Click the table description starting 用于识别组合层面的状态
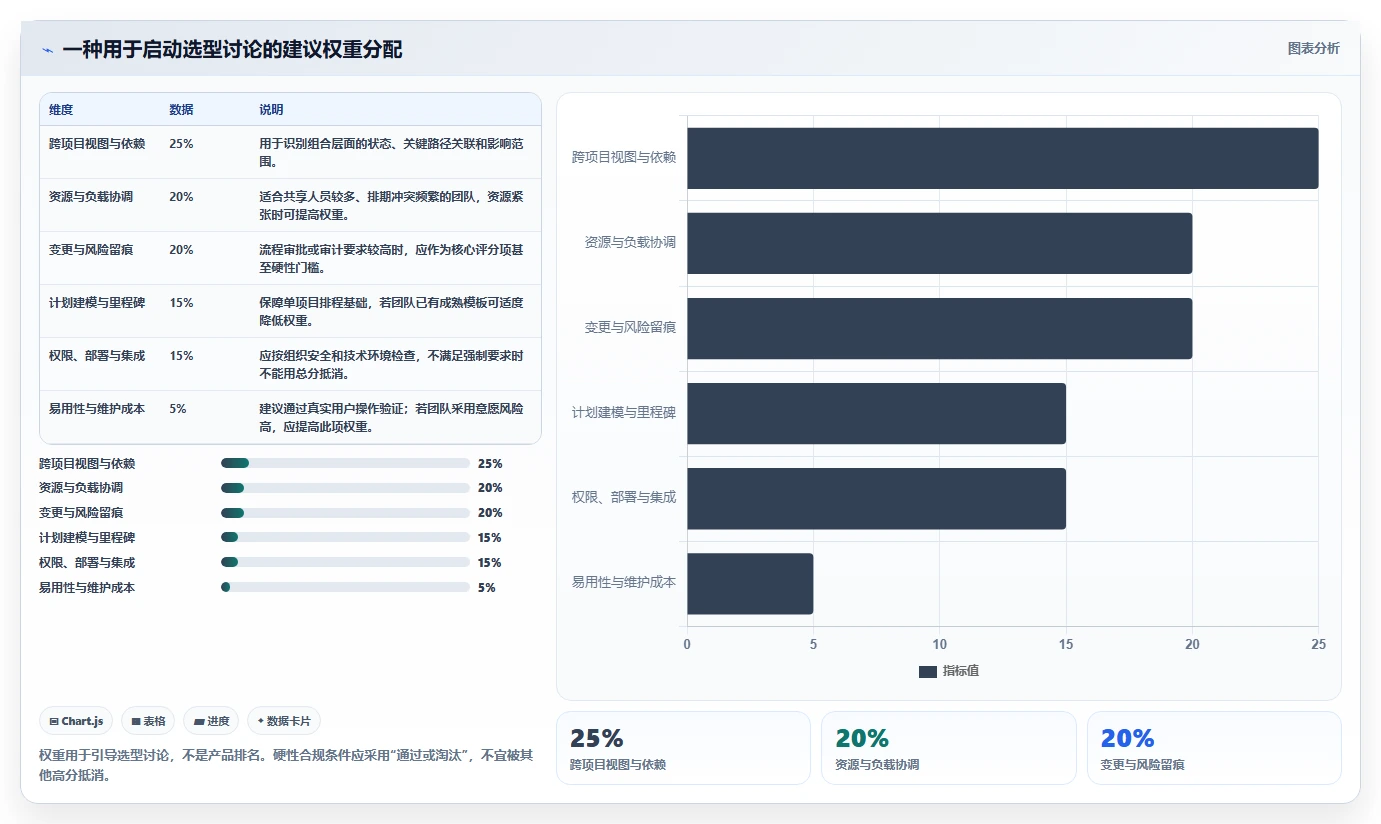Image resolution: width=1381 pixels, height=824 pixels. (x=391, y=153)
